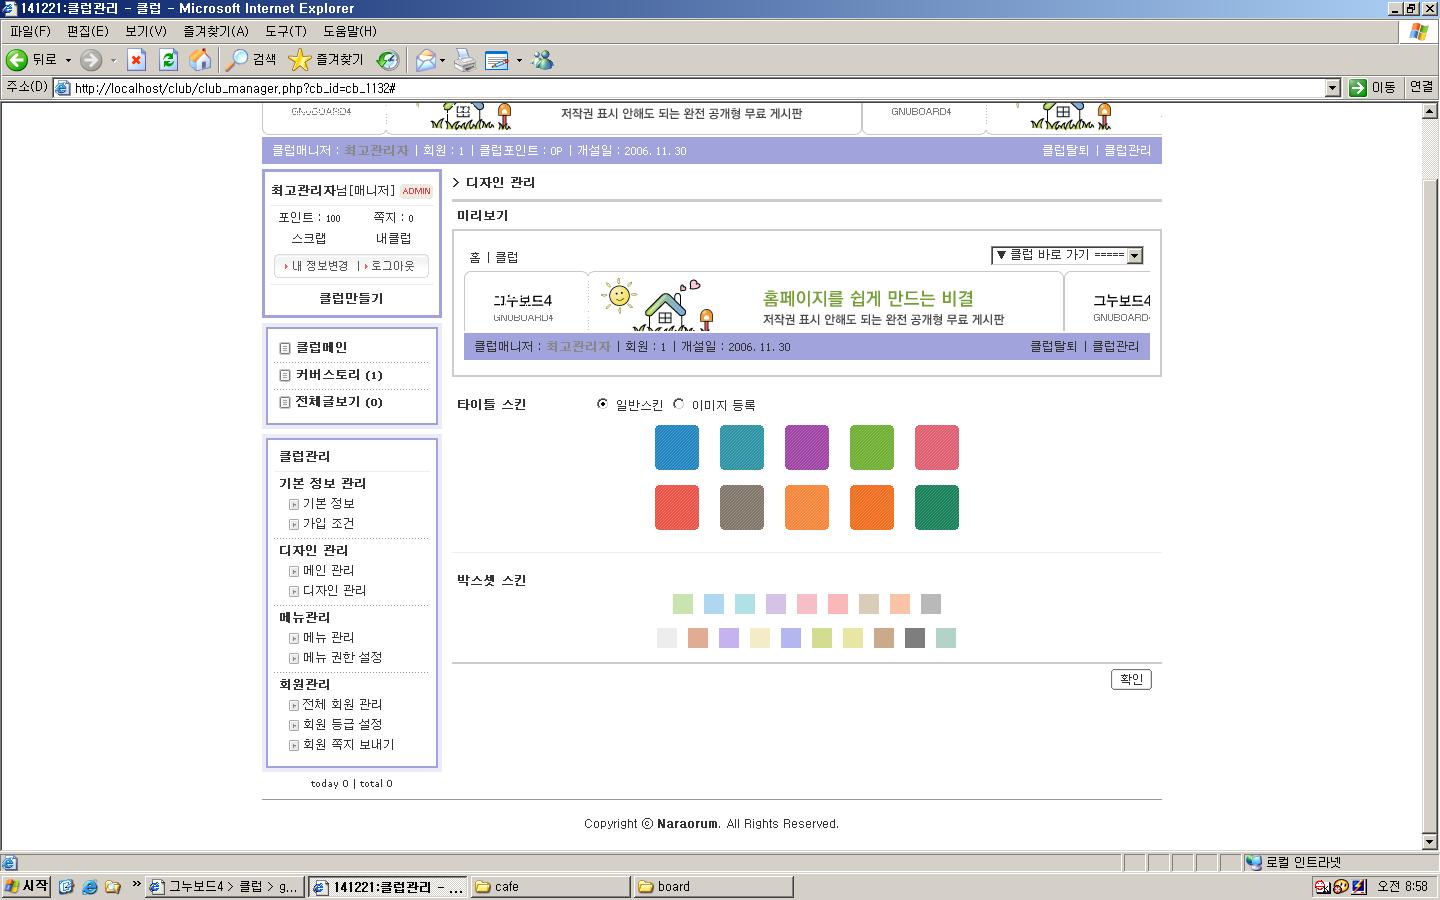Pick the dark gray box set skin swatch

[x=914, y=638]
